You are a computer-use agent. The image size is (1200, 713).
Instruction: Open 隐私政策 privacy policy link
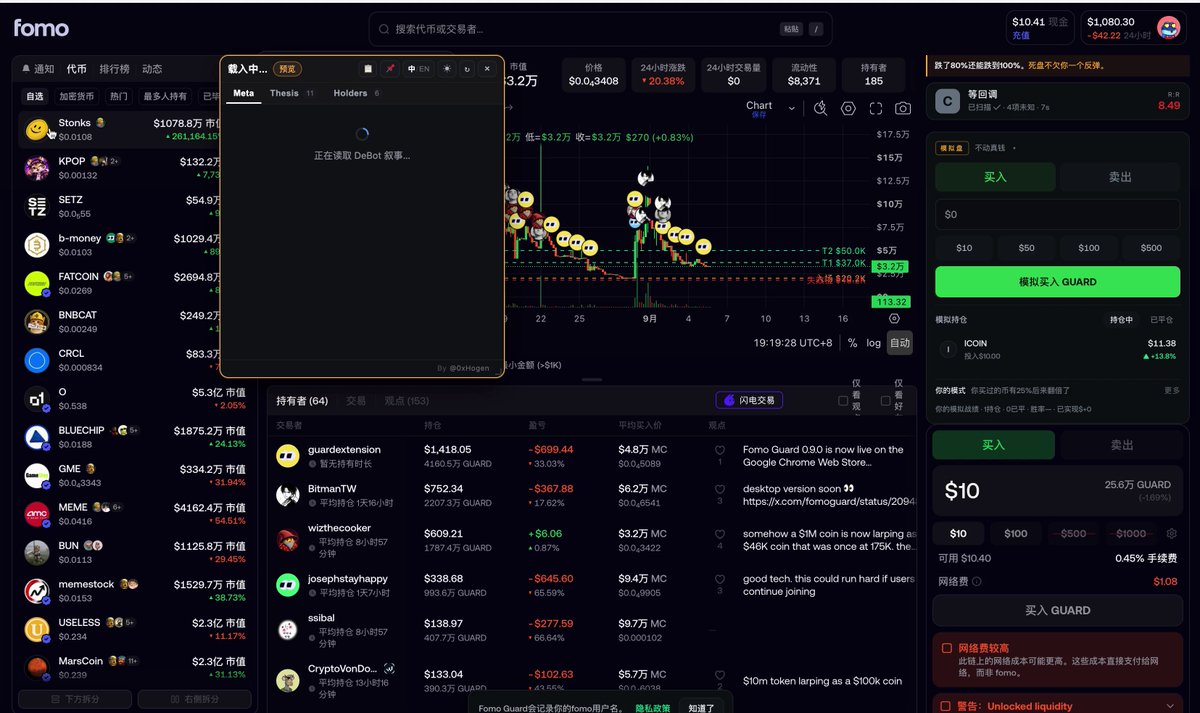point(653,707)
